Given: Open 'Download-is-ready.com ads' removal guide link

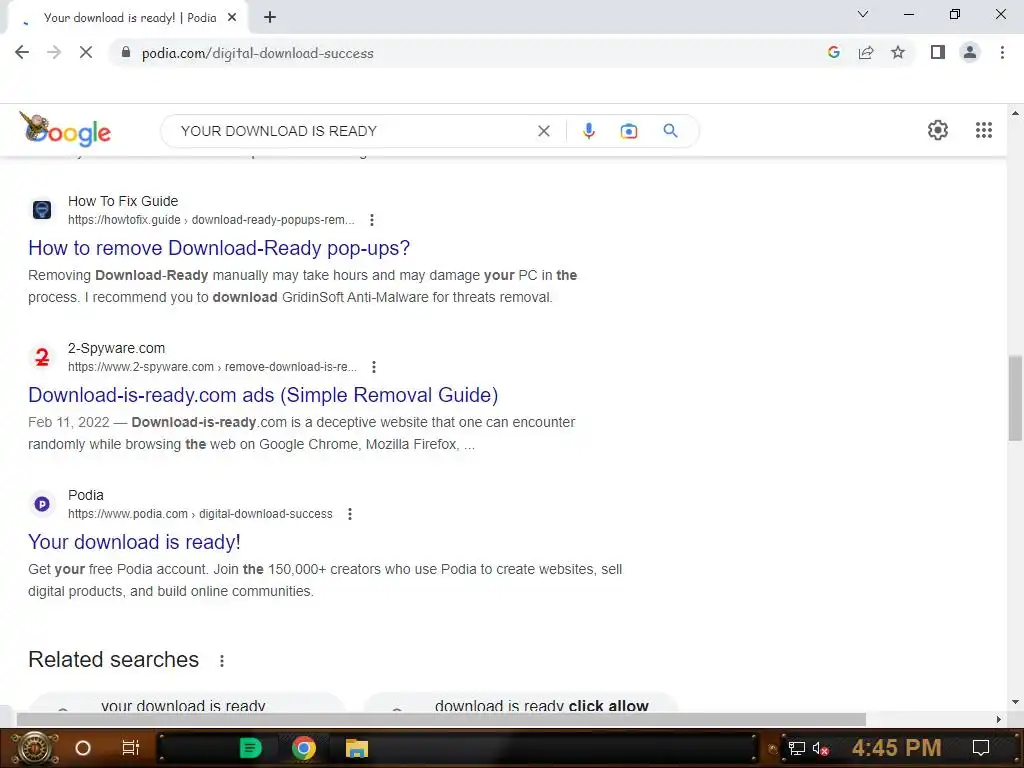Looking at the screenshot, I should [x=263, y=395].
